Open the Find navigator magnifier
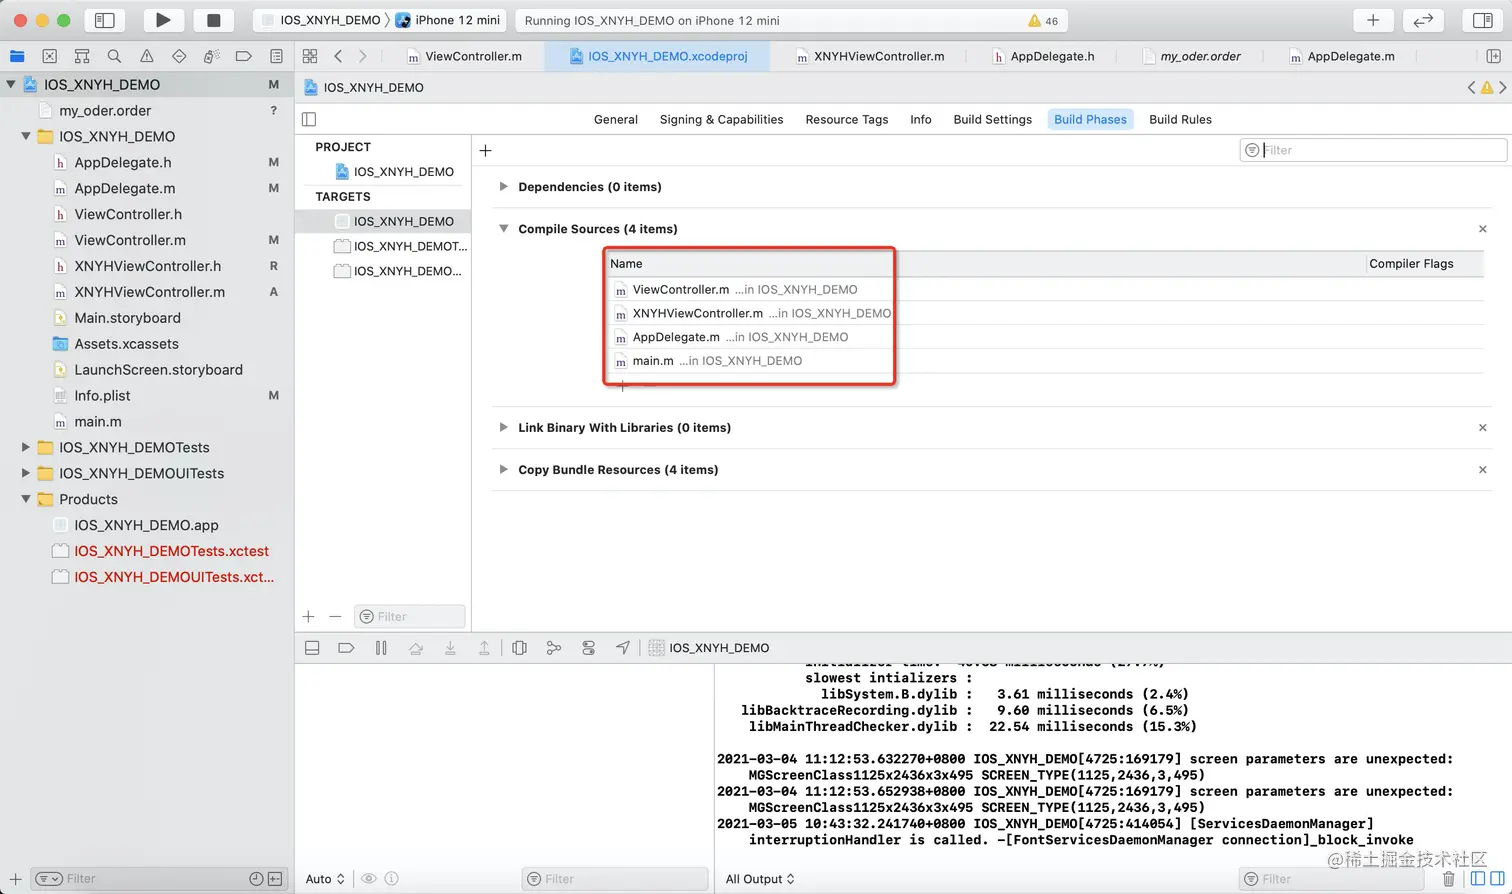The image size is (1512, 894). coord(114,56)
